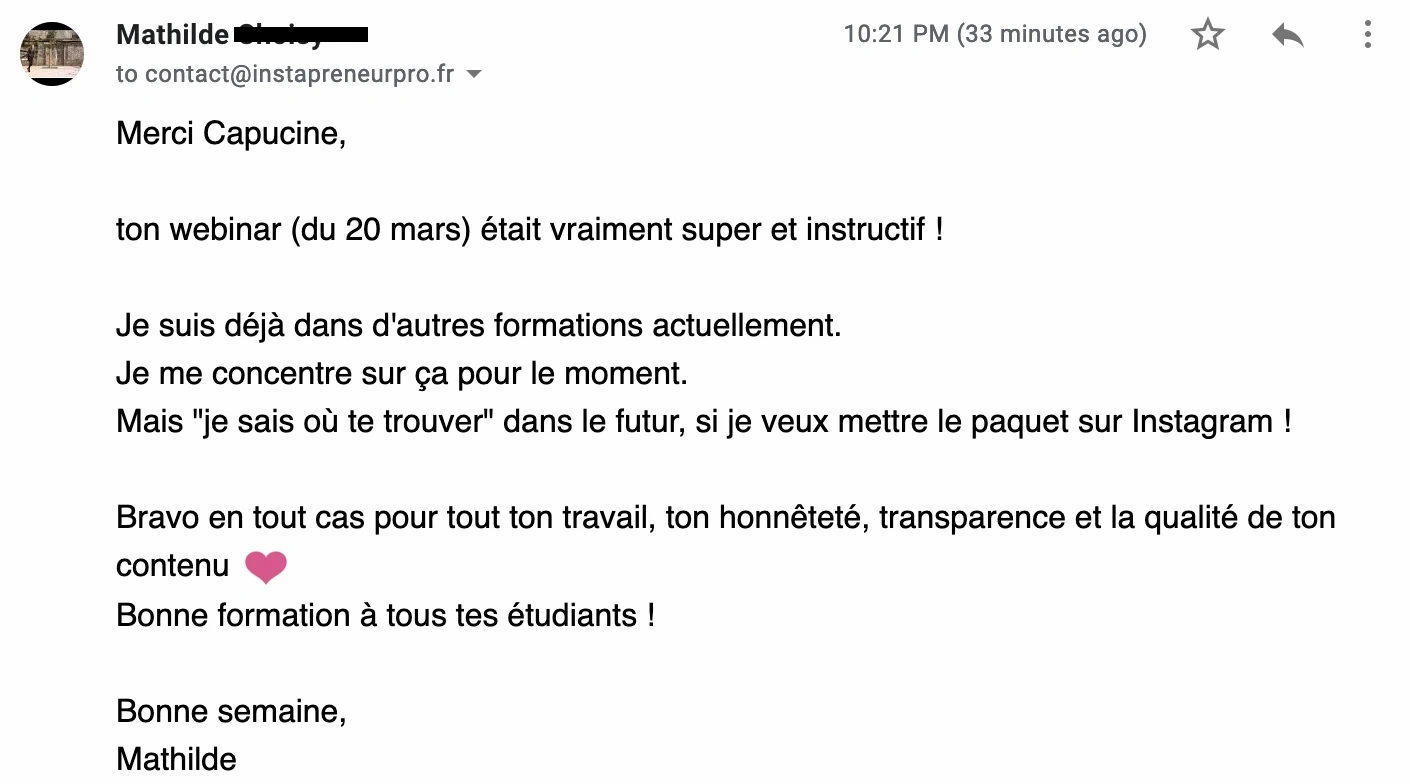Click the line starting Bravo en tout cas
The width and height of the screenshot is (1410, 784).
coord(726,518)
